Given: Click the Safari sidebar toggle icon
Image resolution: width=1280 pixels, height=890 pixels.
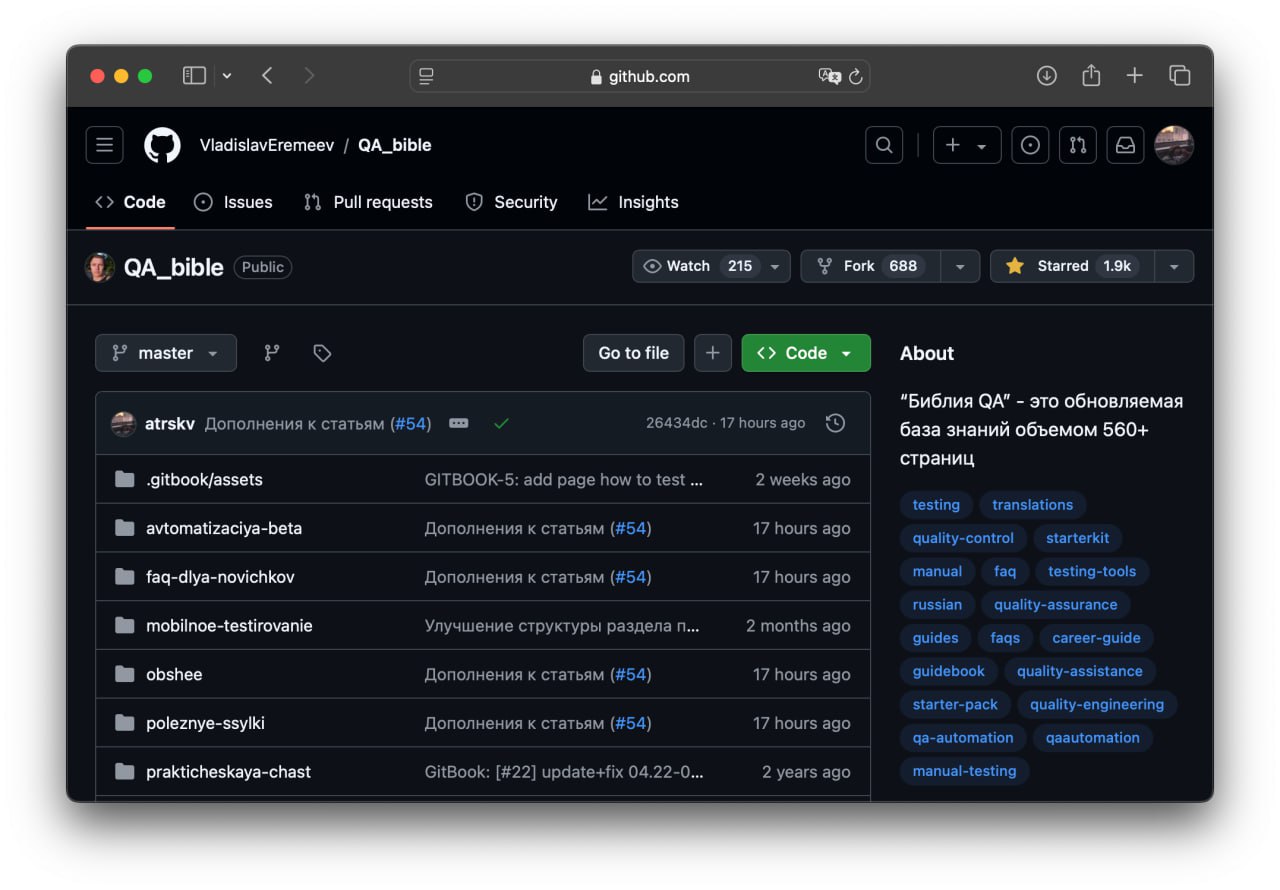Looking at the screenshot, I should 194,76.
